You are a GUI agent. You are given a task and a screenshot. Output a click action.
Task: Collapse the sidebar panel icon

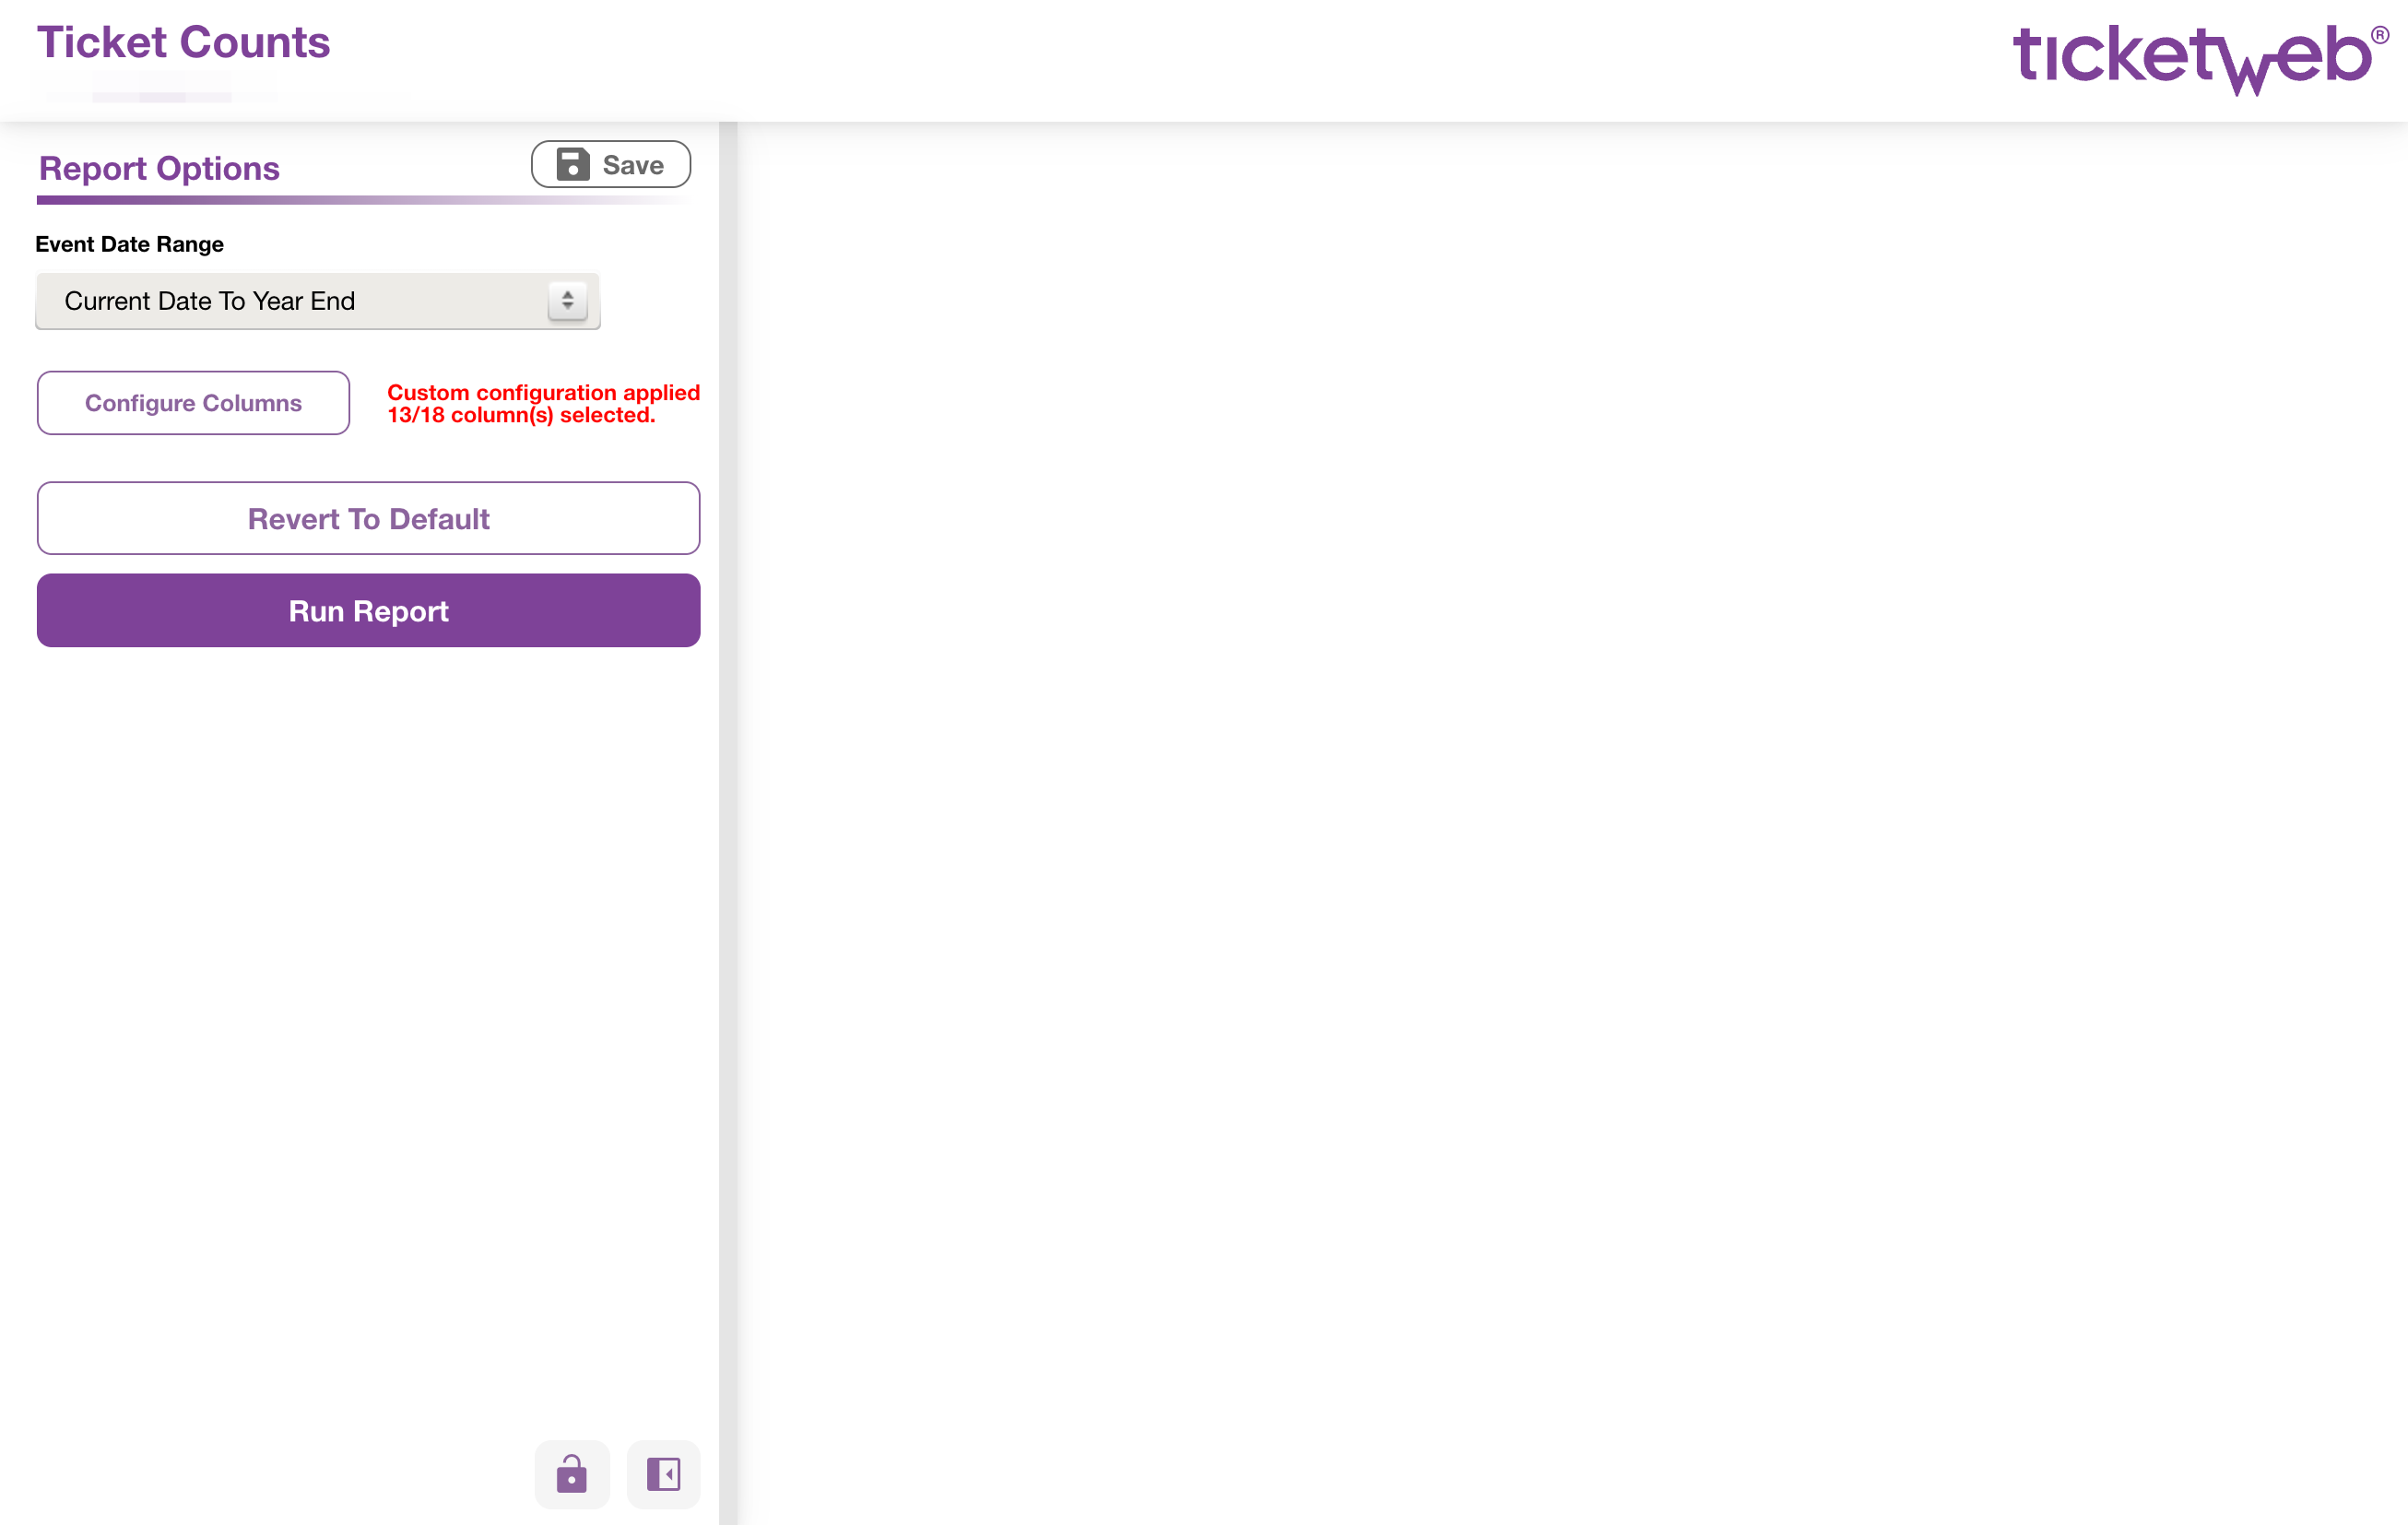[663, 1474]
